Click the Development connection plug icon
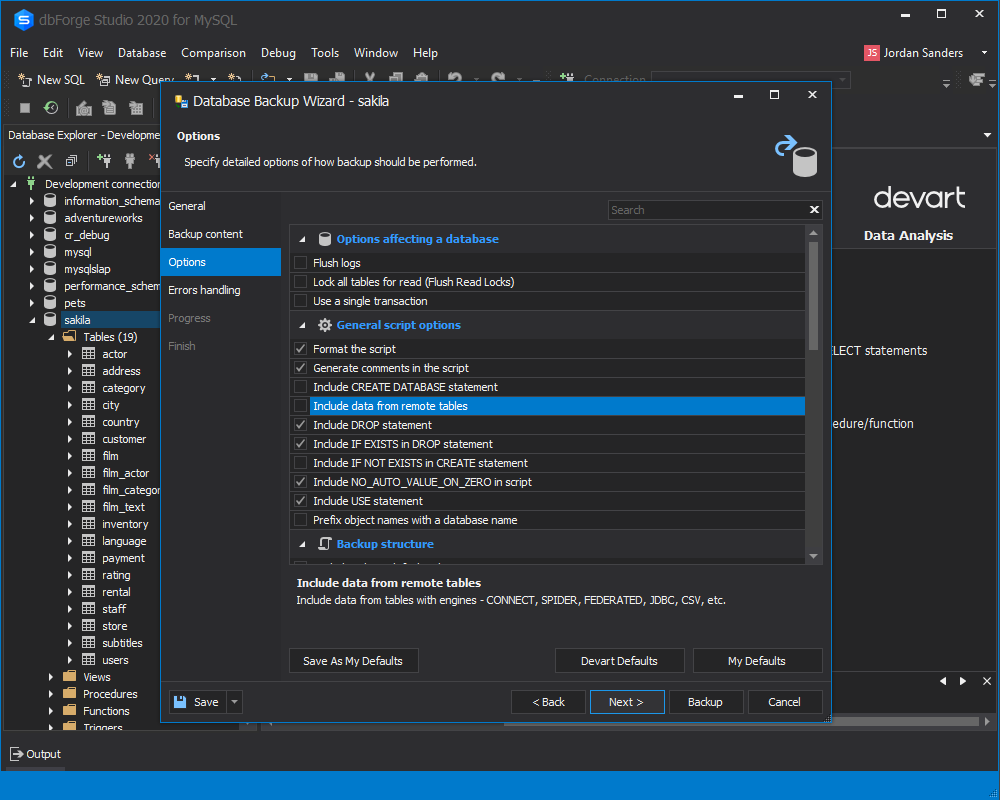 click(x=31, y=184)
